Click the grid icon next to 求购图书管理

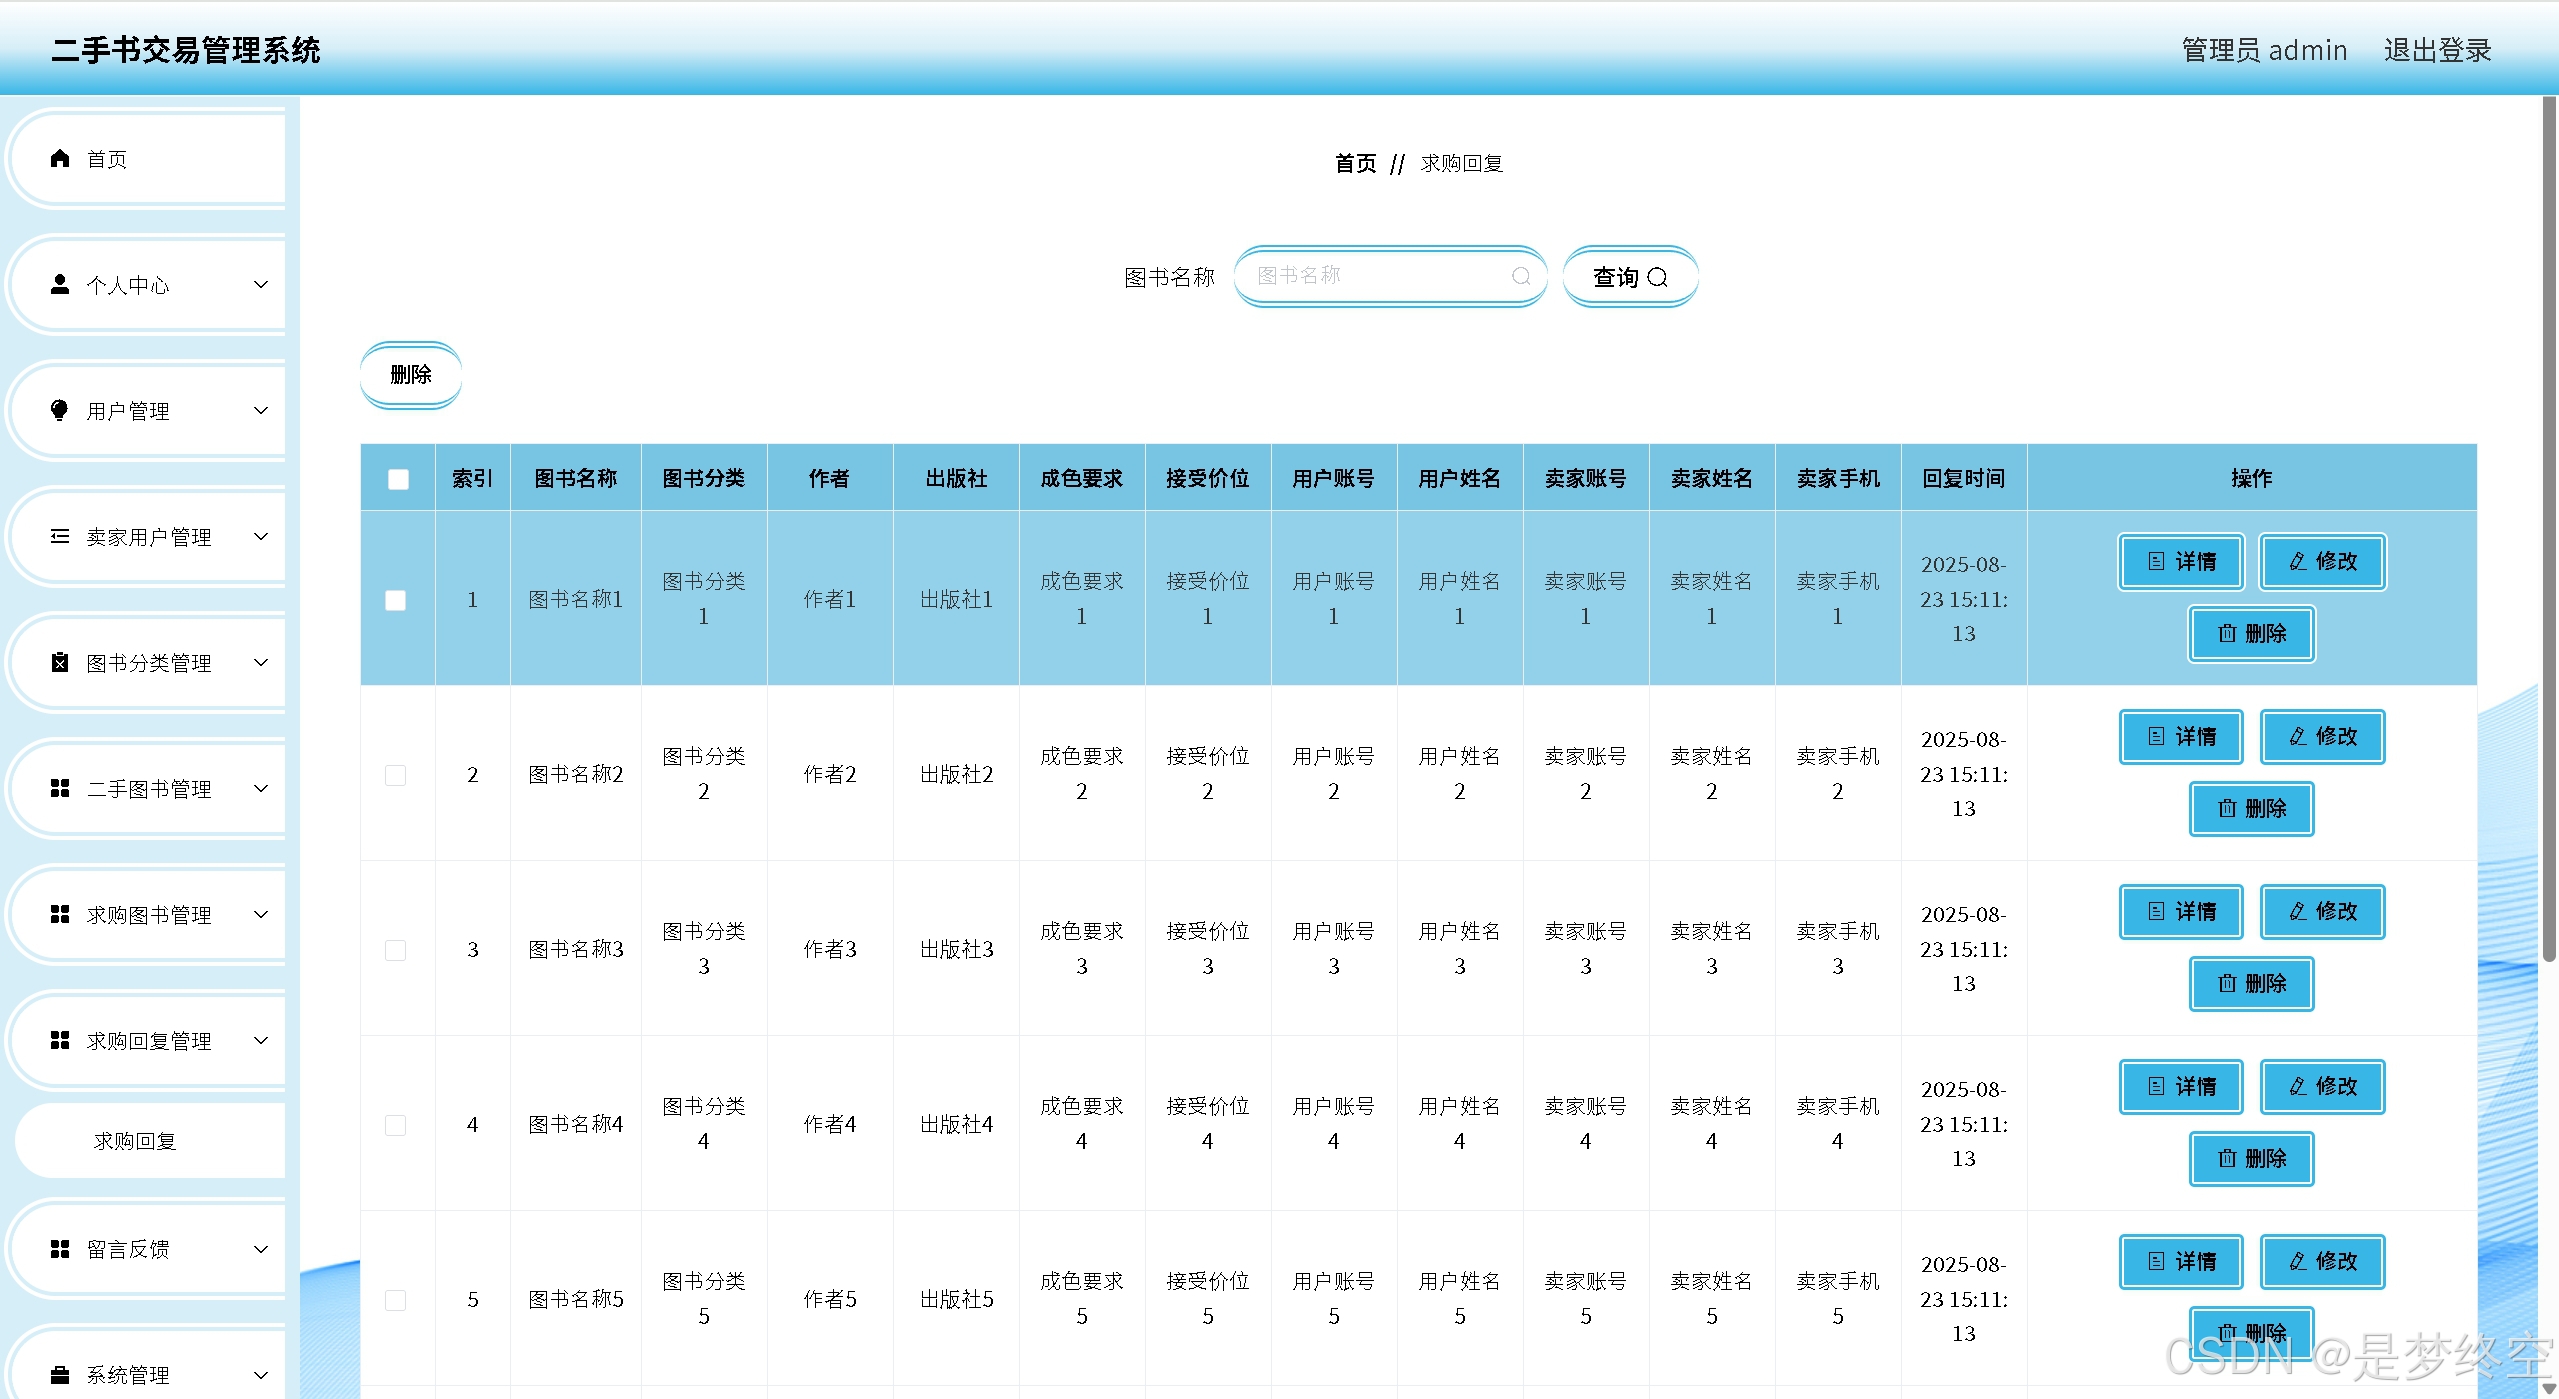tap(60, 914)
